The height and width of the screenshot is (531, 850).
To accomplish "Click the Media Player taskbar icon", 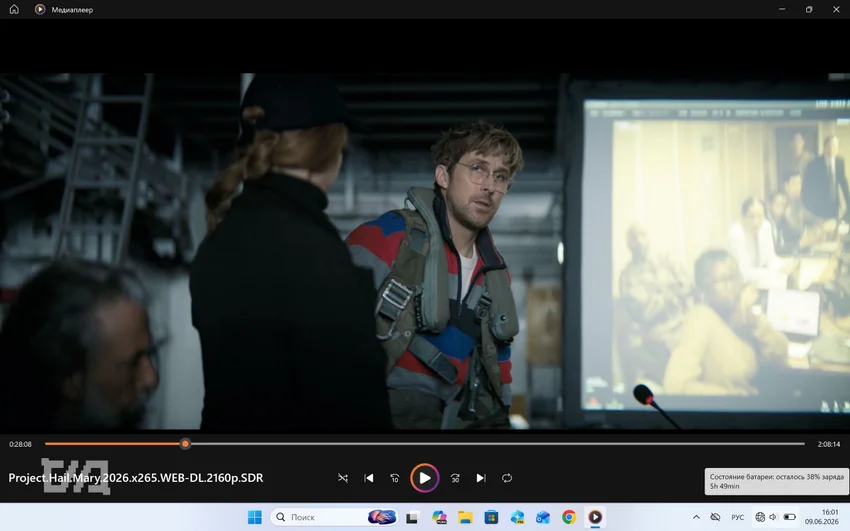I will click(595, 517).
